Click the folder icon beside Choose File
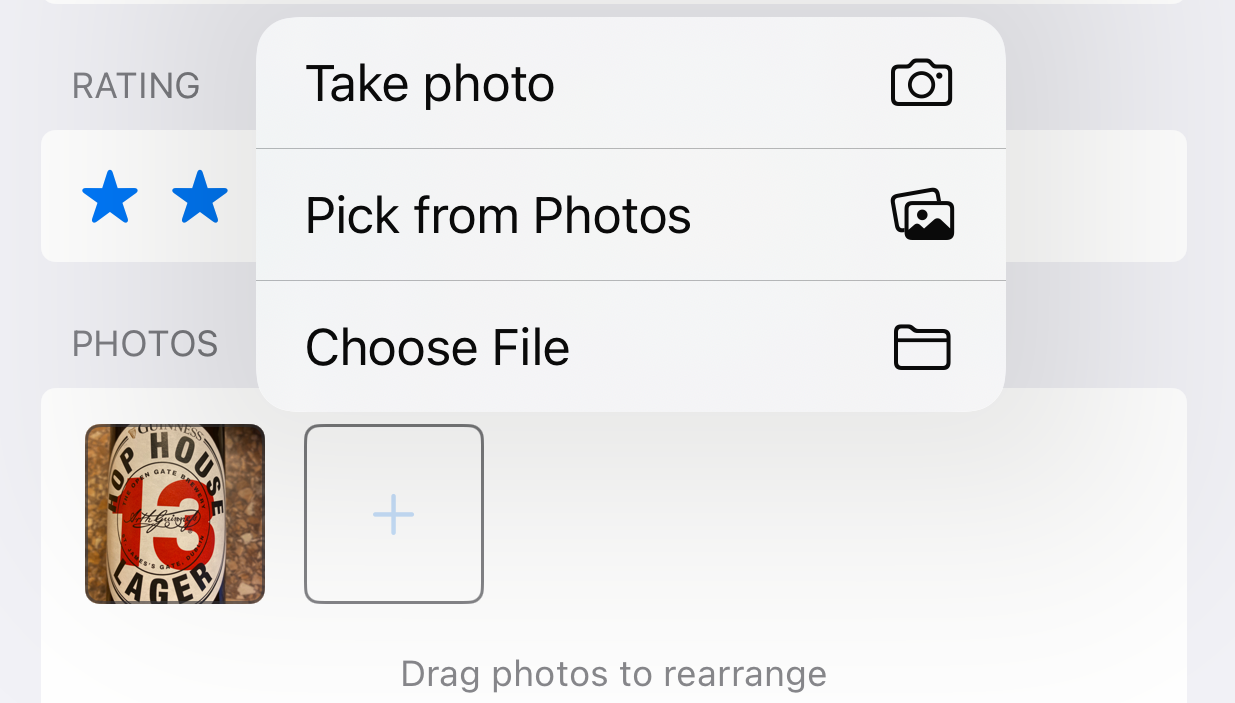 921,348
